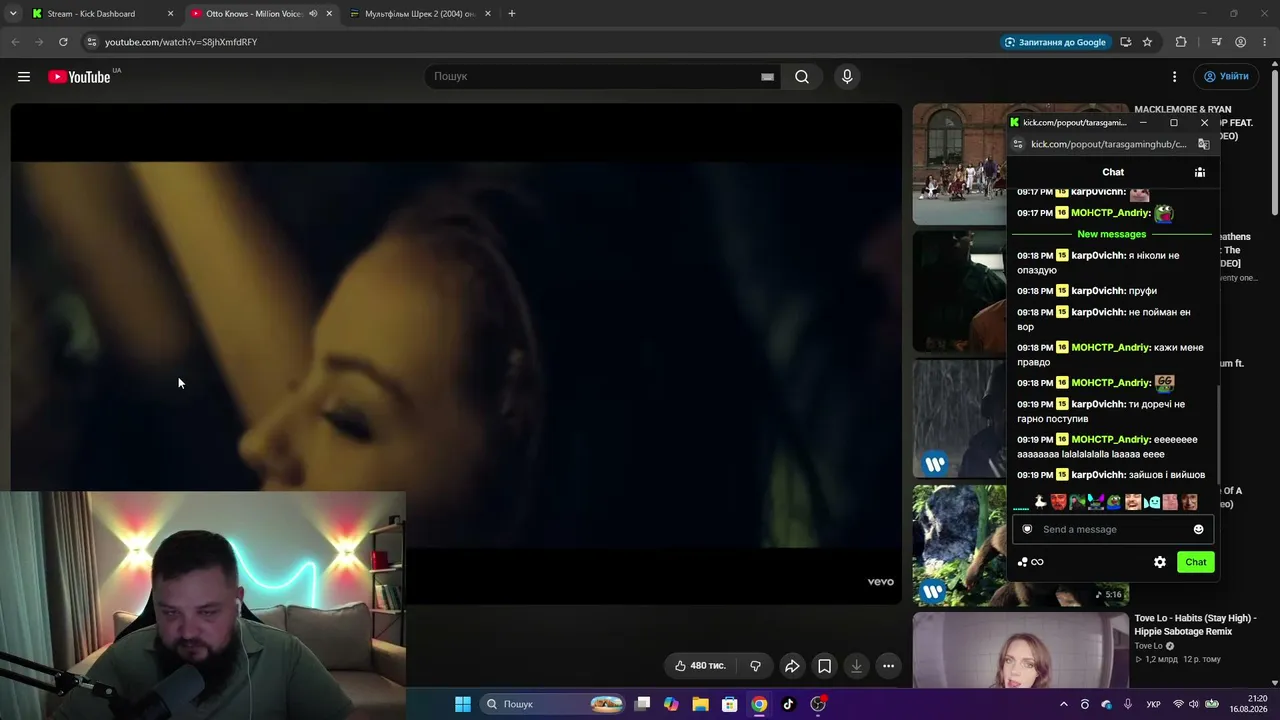Open a new Chrome tab
This screenshot has height=720, width=1280.
[512, 14]
